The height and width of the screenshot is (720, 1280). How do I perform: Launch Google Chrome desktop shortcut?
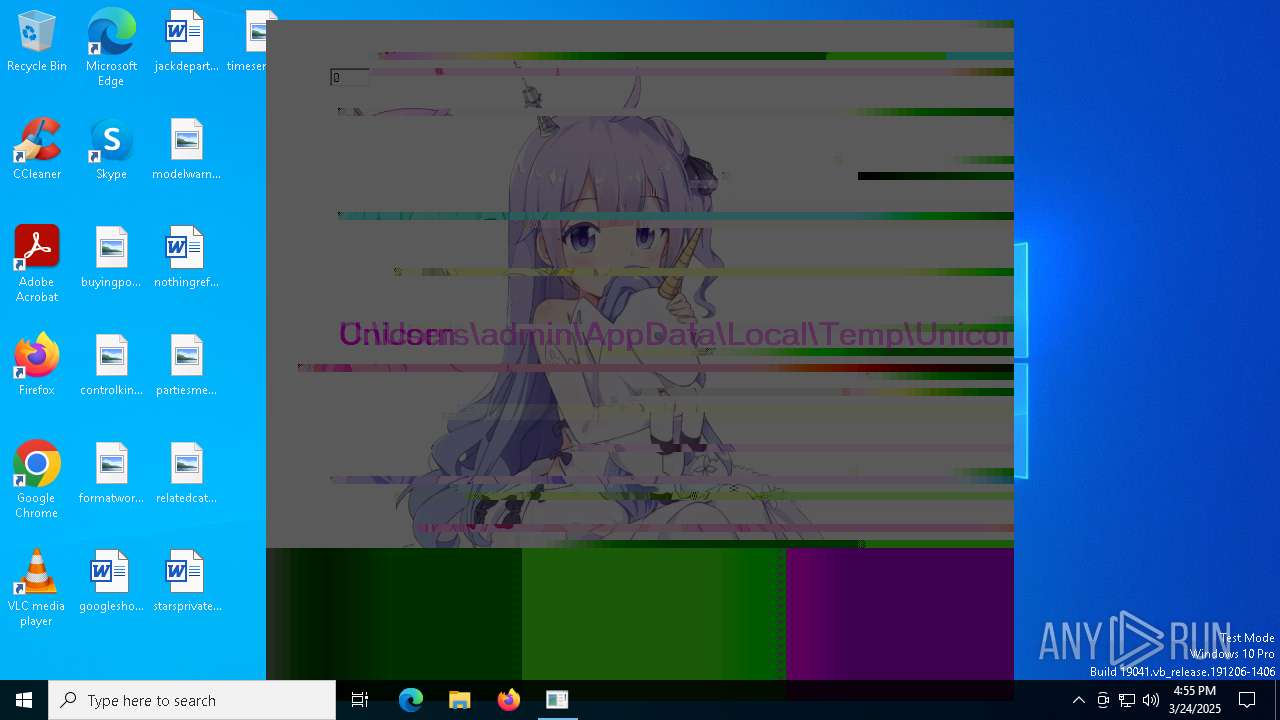pyautogui.click(x=37, y=480)
